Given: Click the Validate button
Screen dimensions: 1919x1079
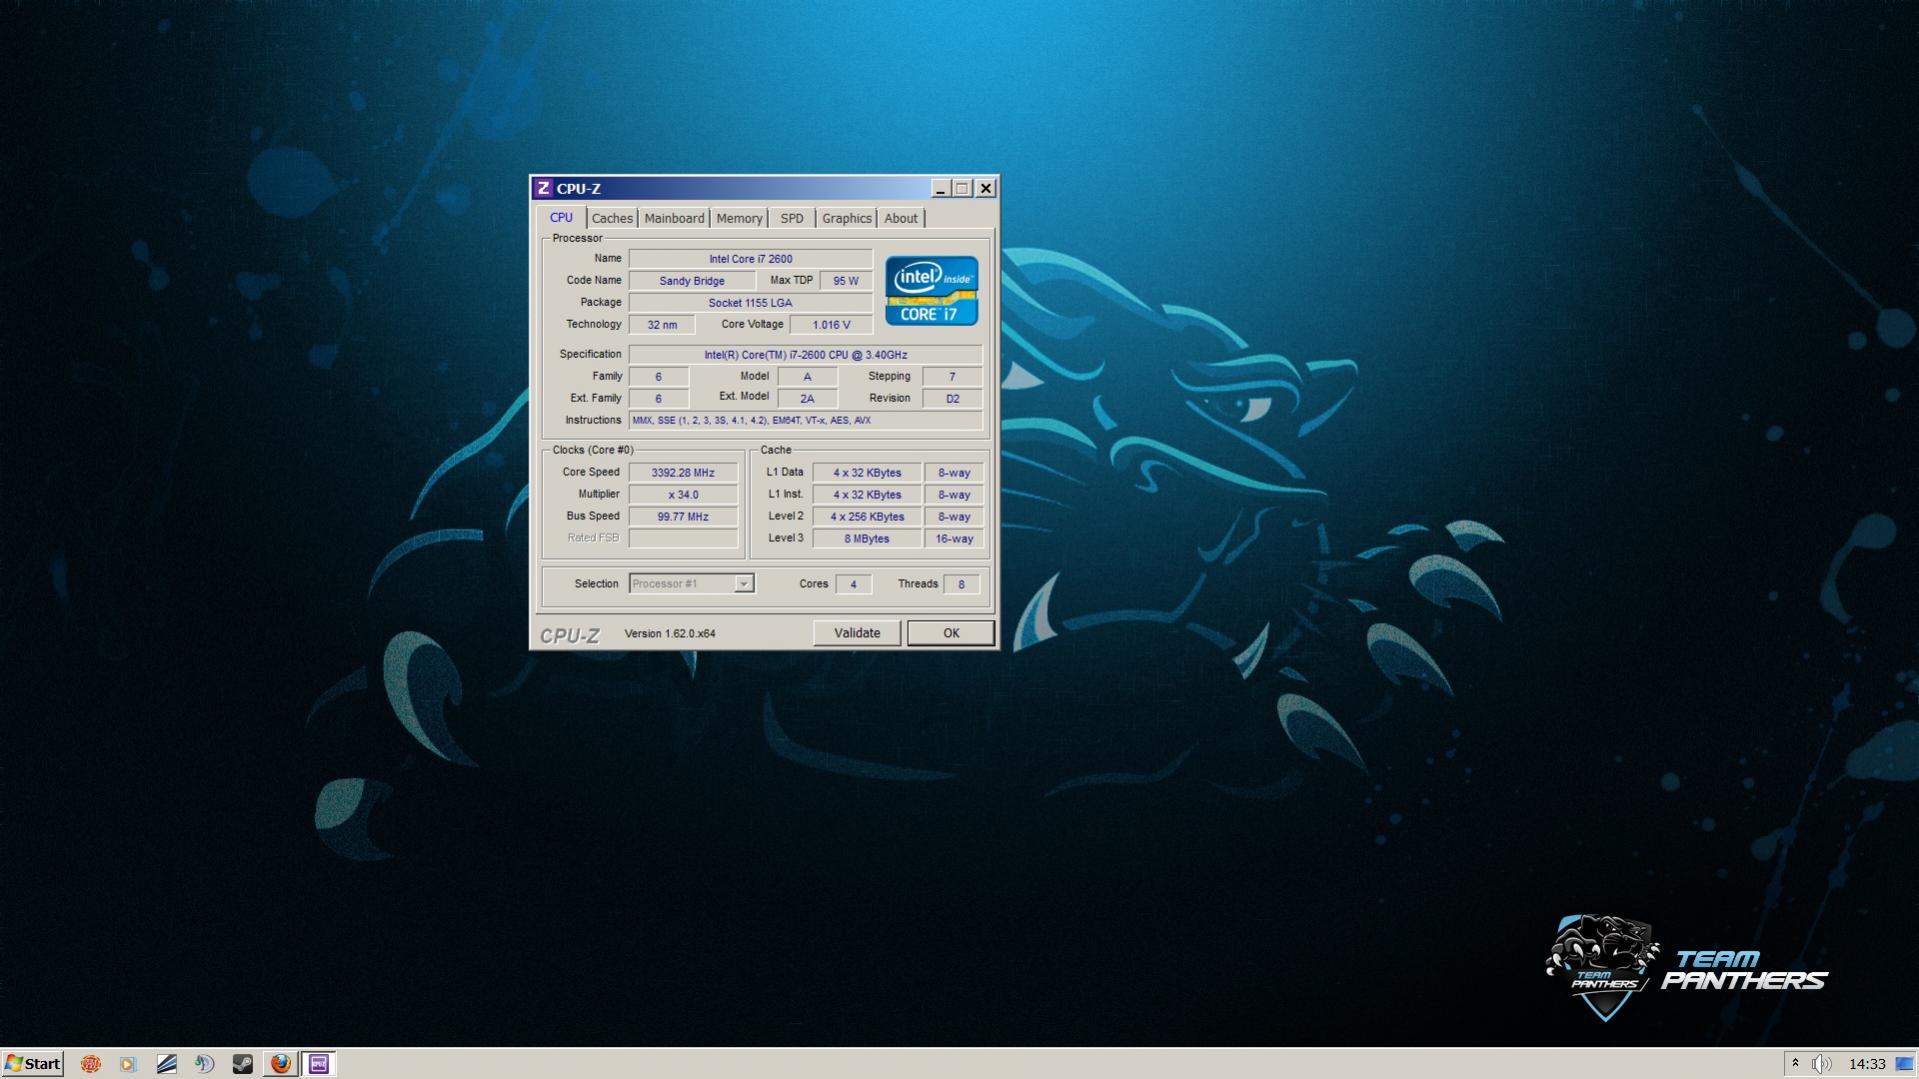Looking at the screenshot, I should pyautogui.click(x=857, y=633).
